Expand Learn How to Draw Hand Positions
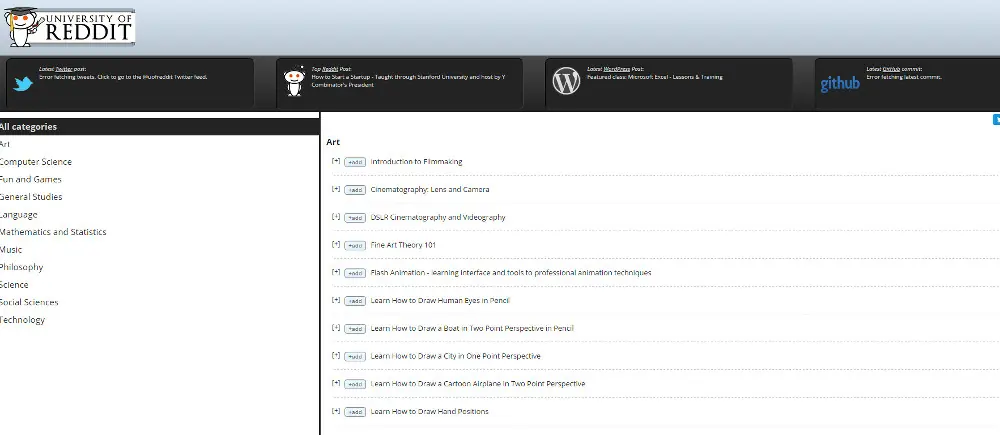The height and width of the screenshot is (435, 1000). point(336,411)
